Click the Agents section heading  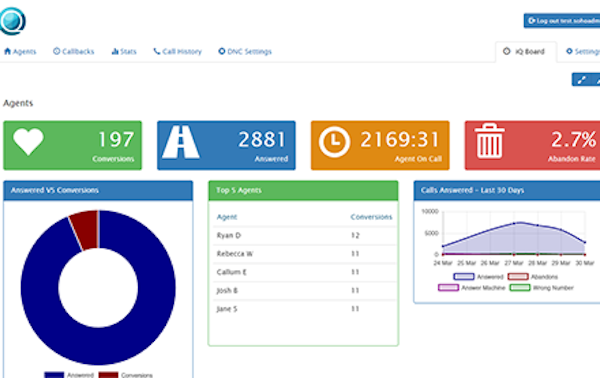pyautogui.click(x=18, y=103)
